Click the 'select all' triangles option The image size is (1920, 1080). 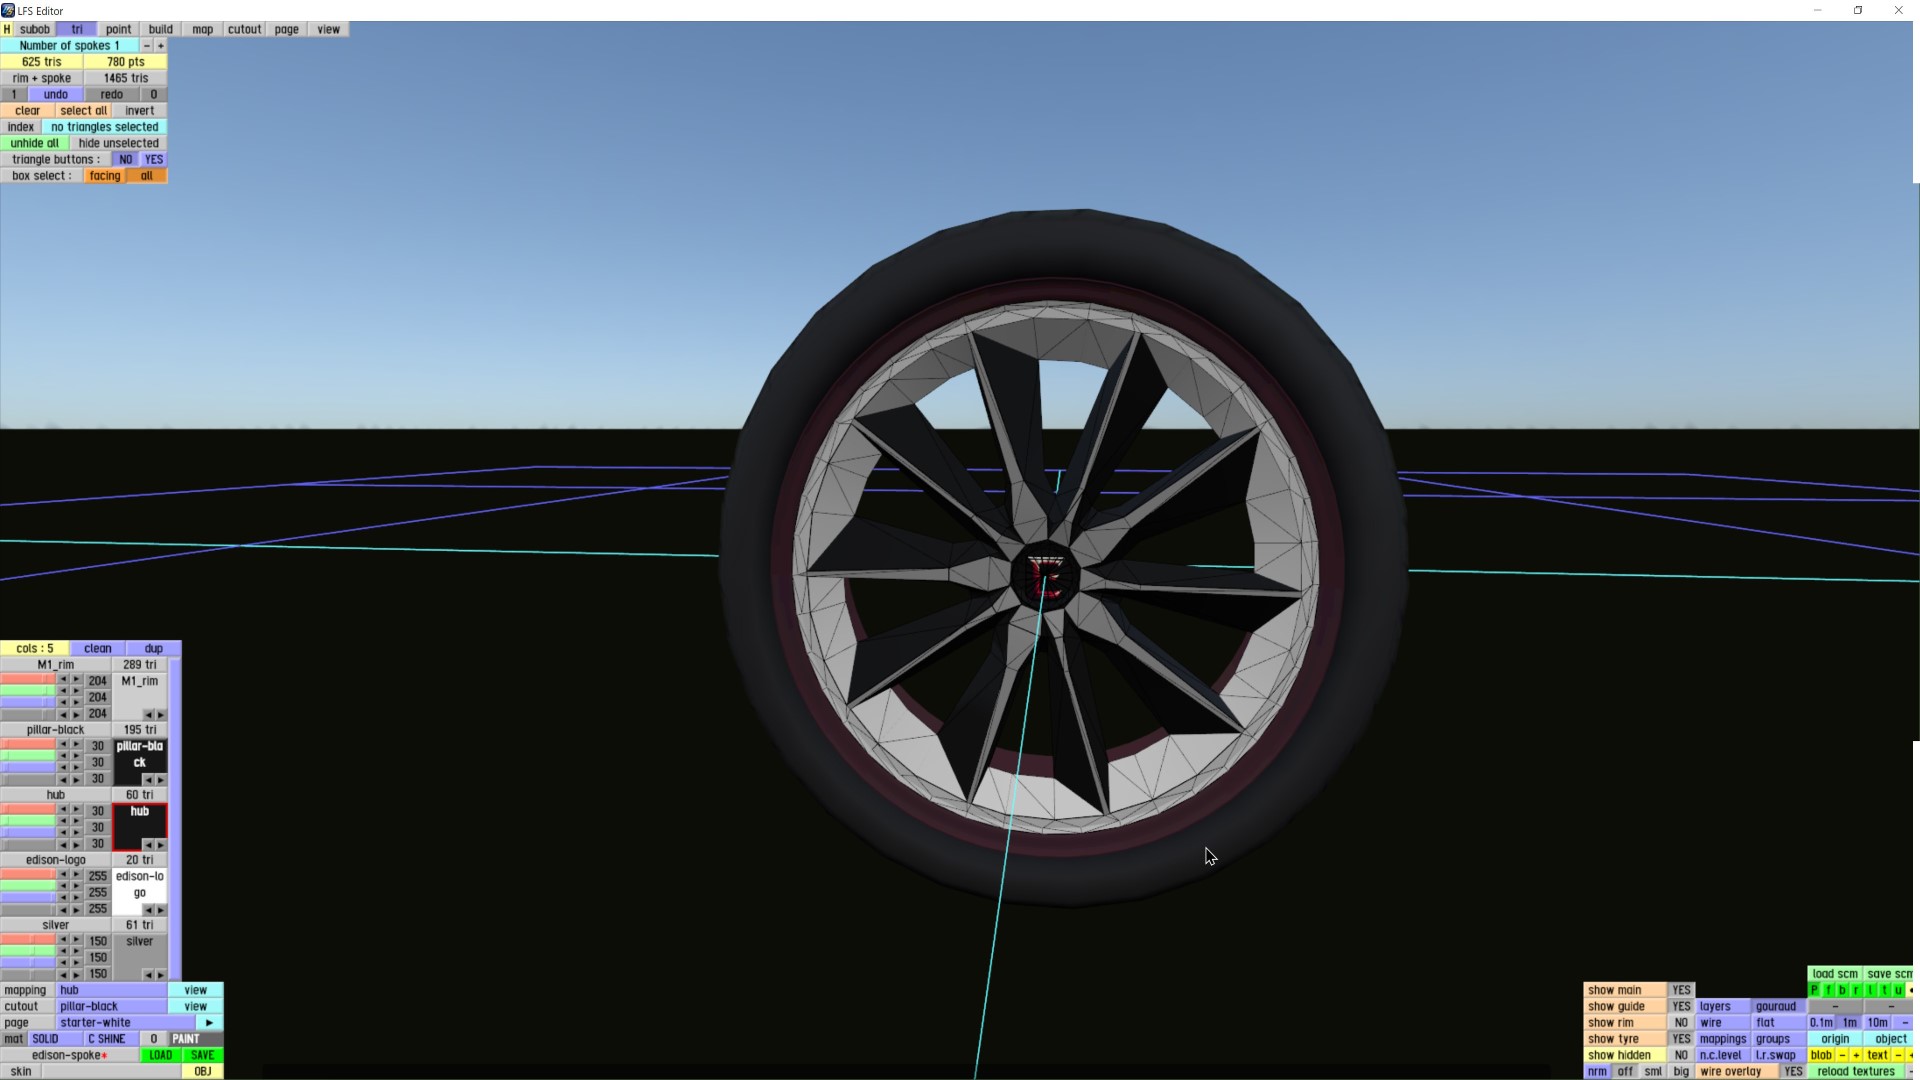(83, 111)
